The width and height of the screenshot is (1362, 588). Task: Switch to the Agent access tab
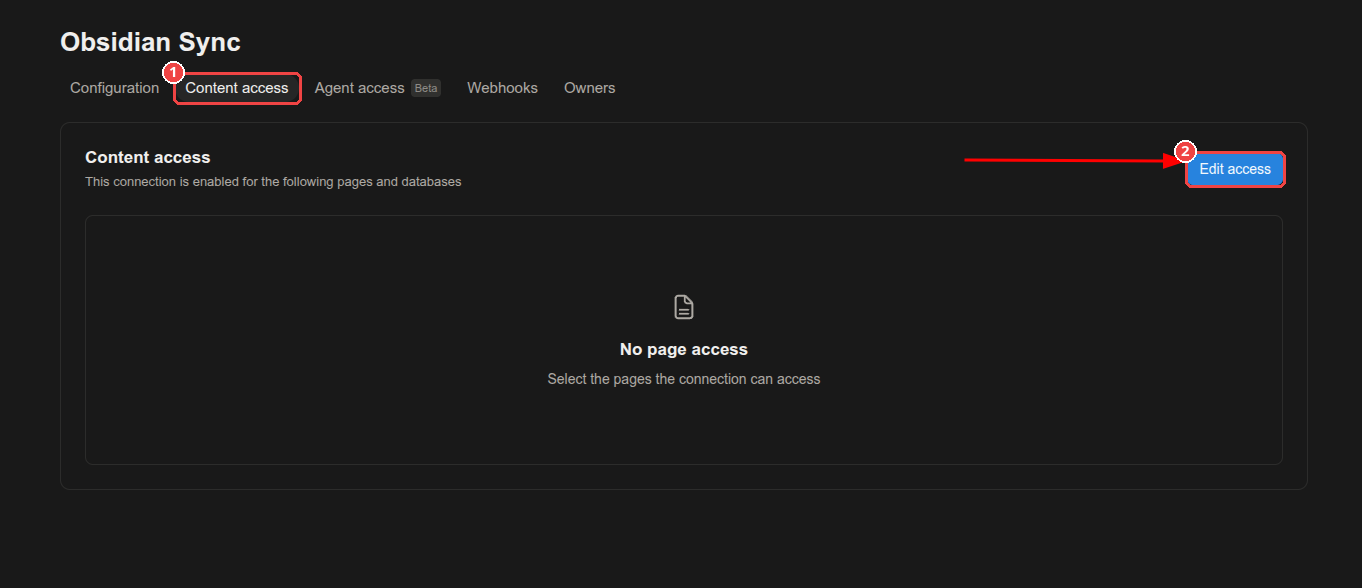point(359,88)
